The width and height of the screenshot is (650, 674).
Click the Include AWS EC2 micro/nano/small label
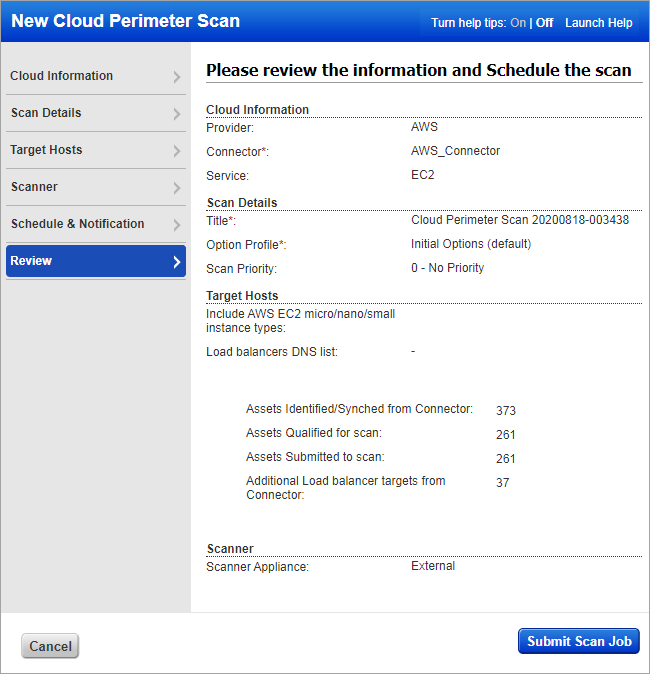tap(300, 321)
